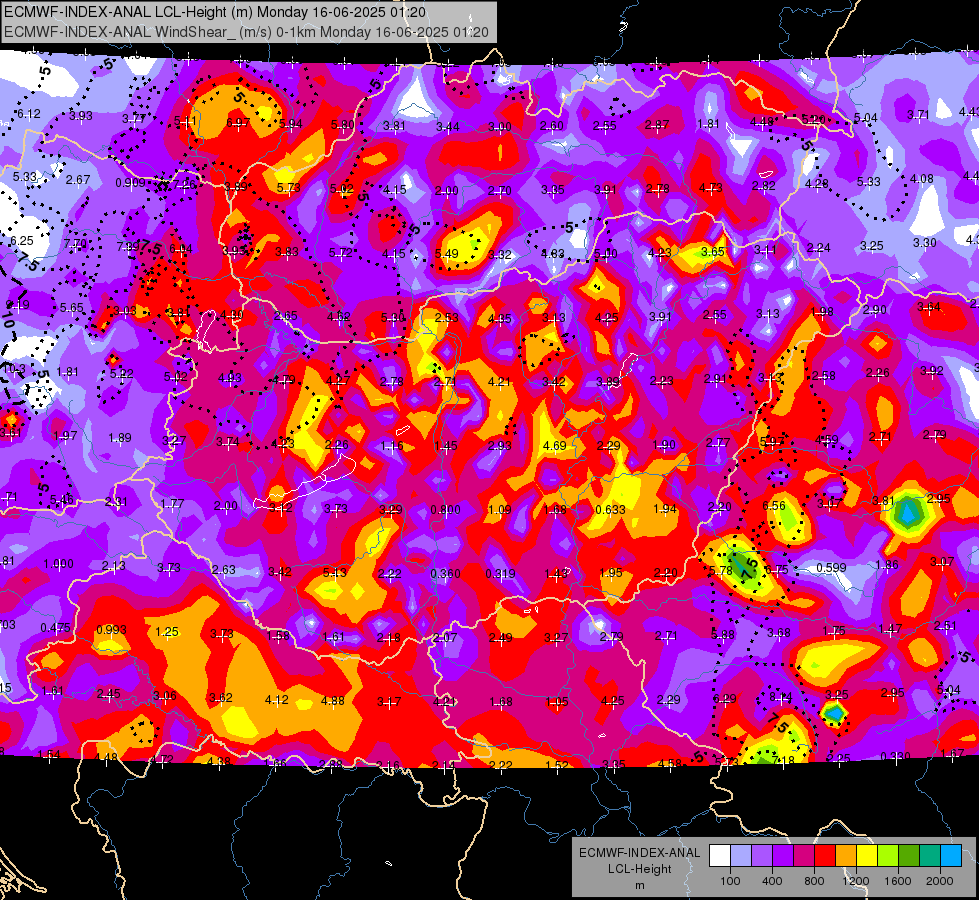Click the wind shear value 5.78
The image size is (979, 900).
coord(721,570)
